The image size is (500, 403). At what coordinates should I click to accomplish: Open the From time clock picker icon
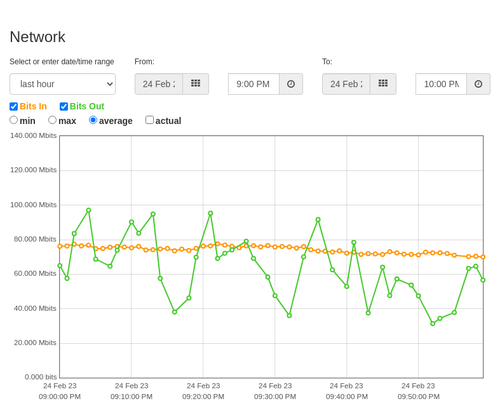pyautogui.click(x=291, y=84)
